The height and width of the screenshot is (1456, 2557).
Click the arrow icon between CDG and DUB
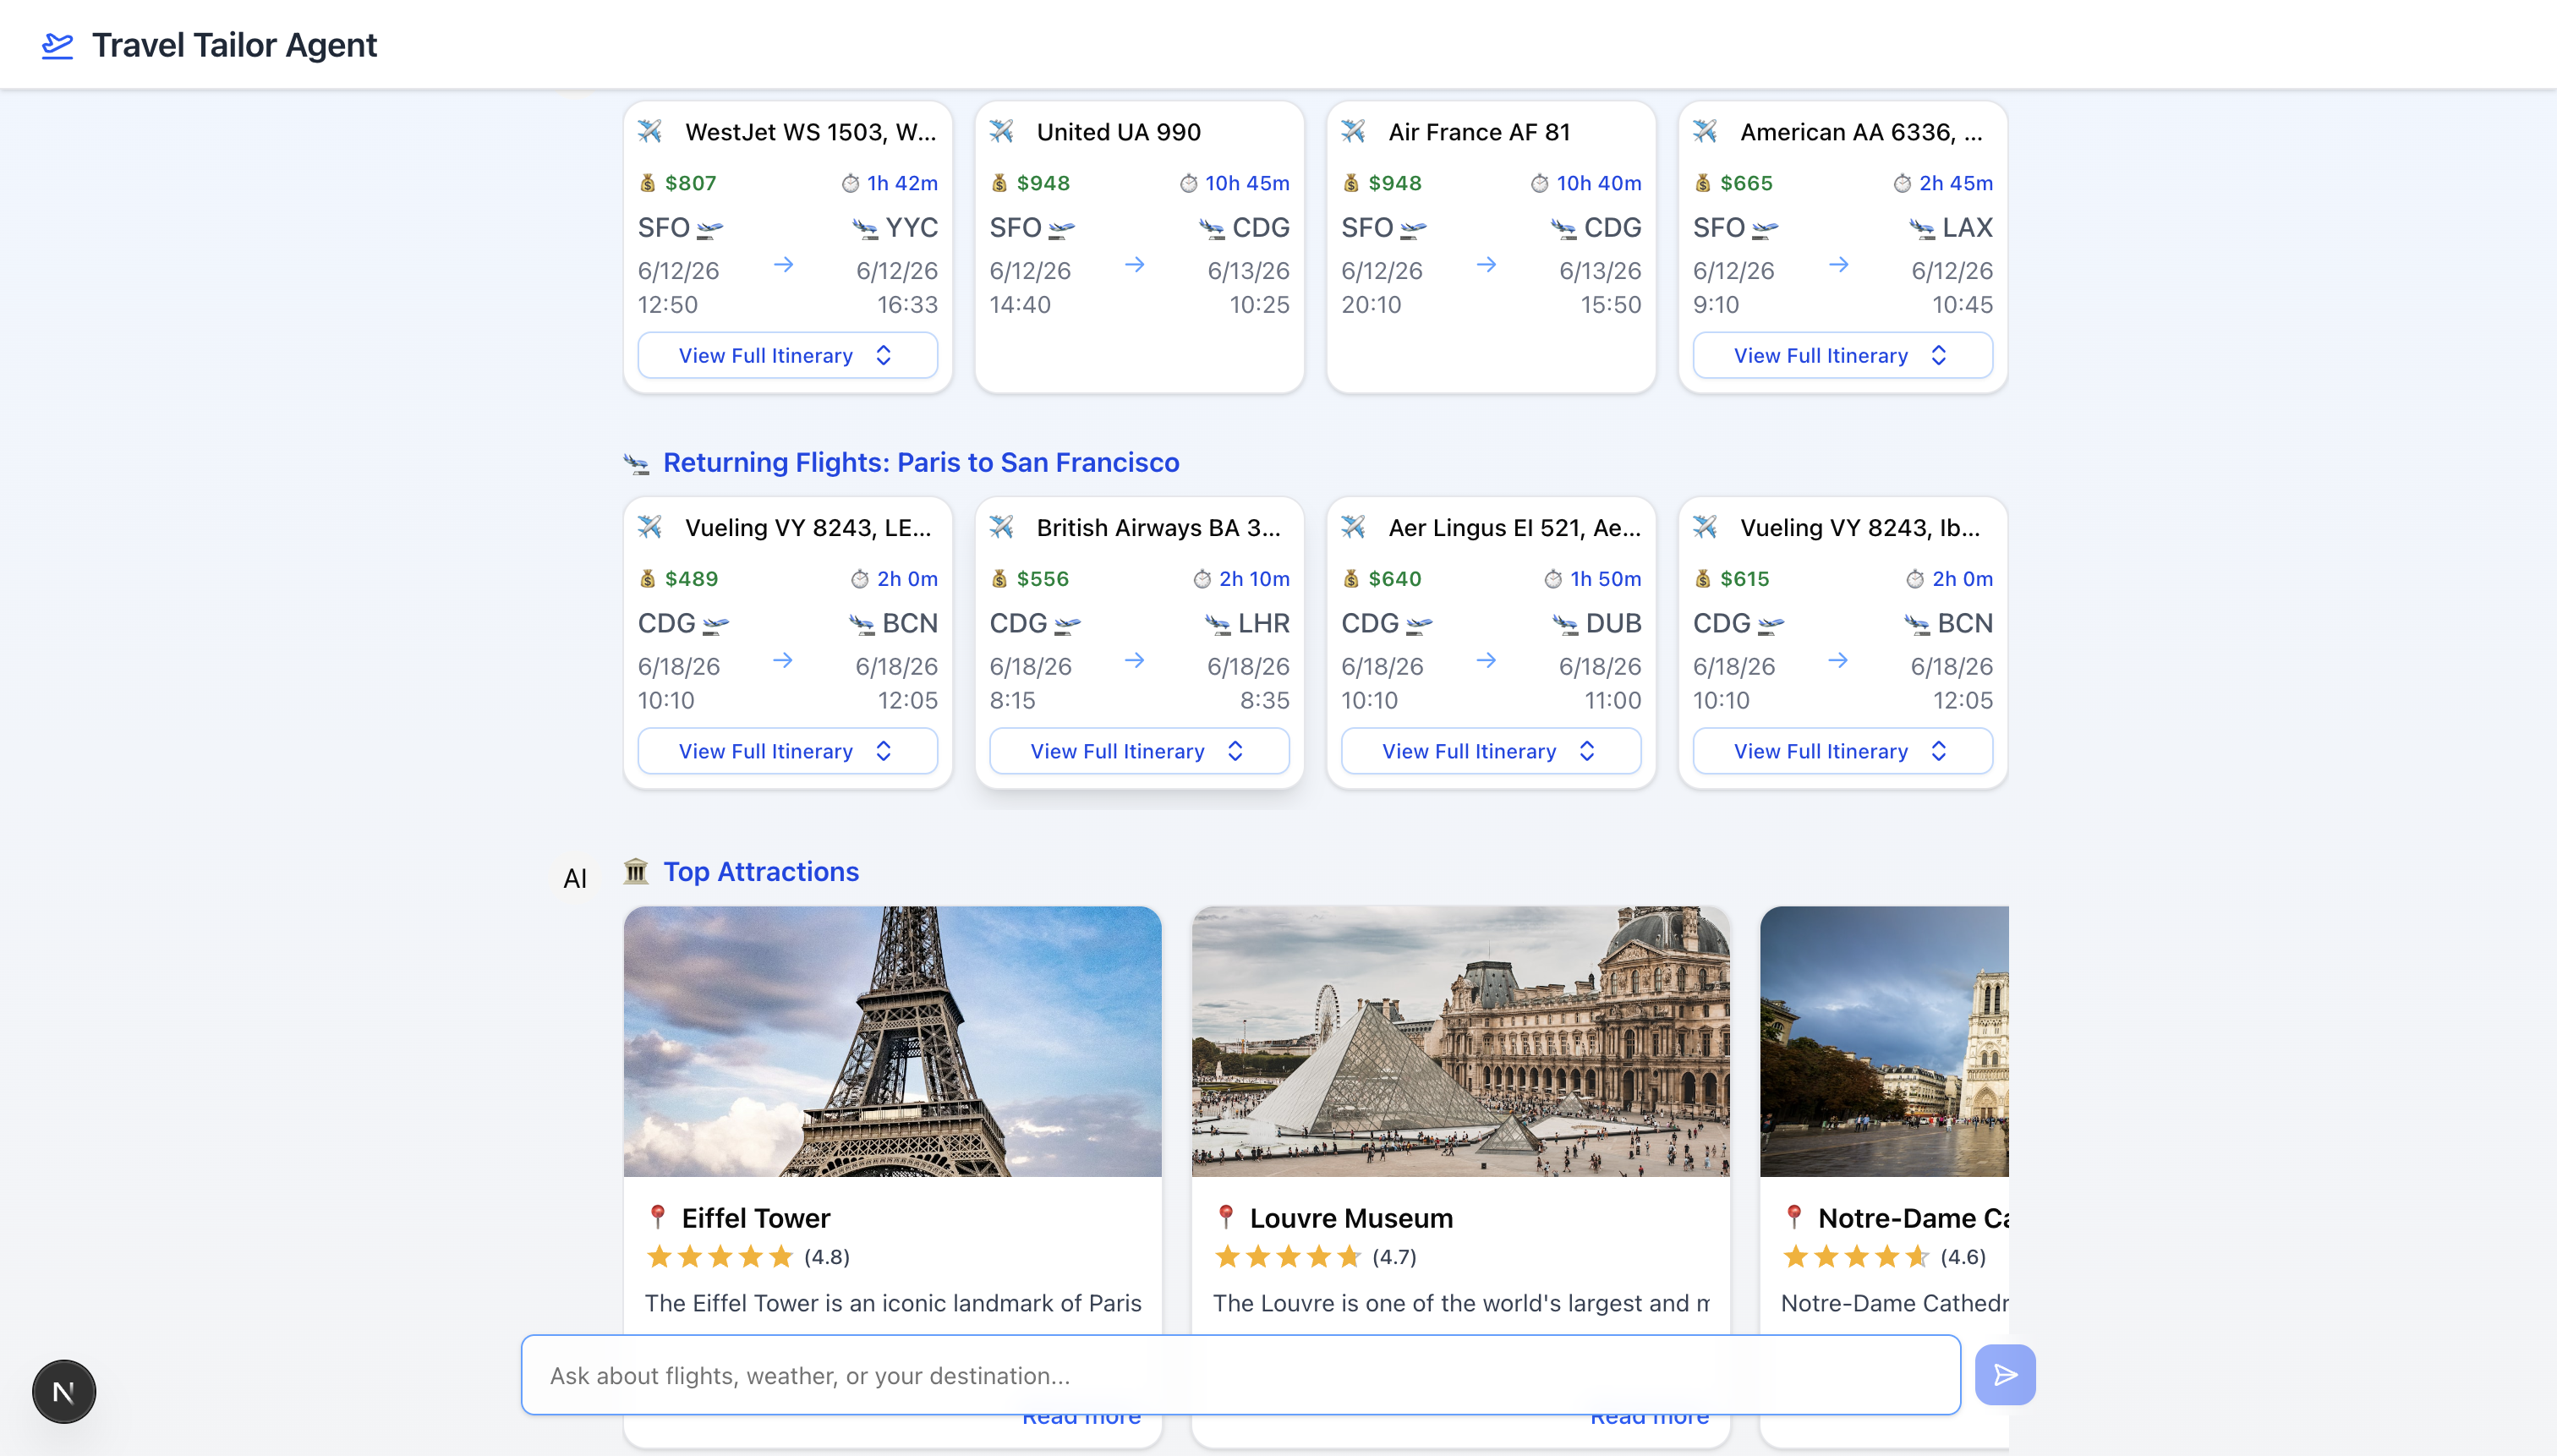(1488, 661)
